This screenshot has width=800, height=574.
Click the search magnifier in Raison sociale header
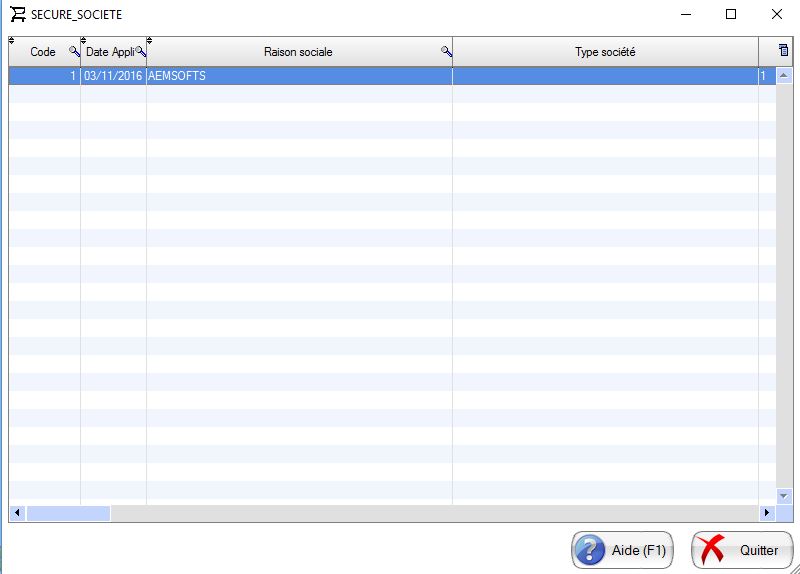tap(446, 51)
